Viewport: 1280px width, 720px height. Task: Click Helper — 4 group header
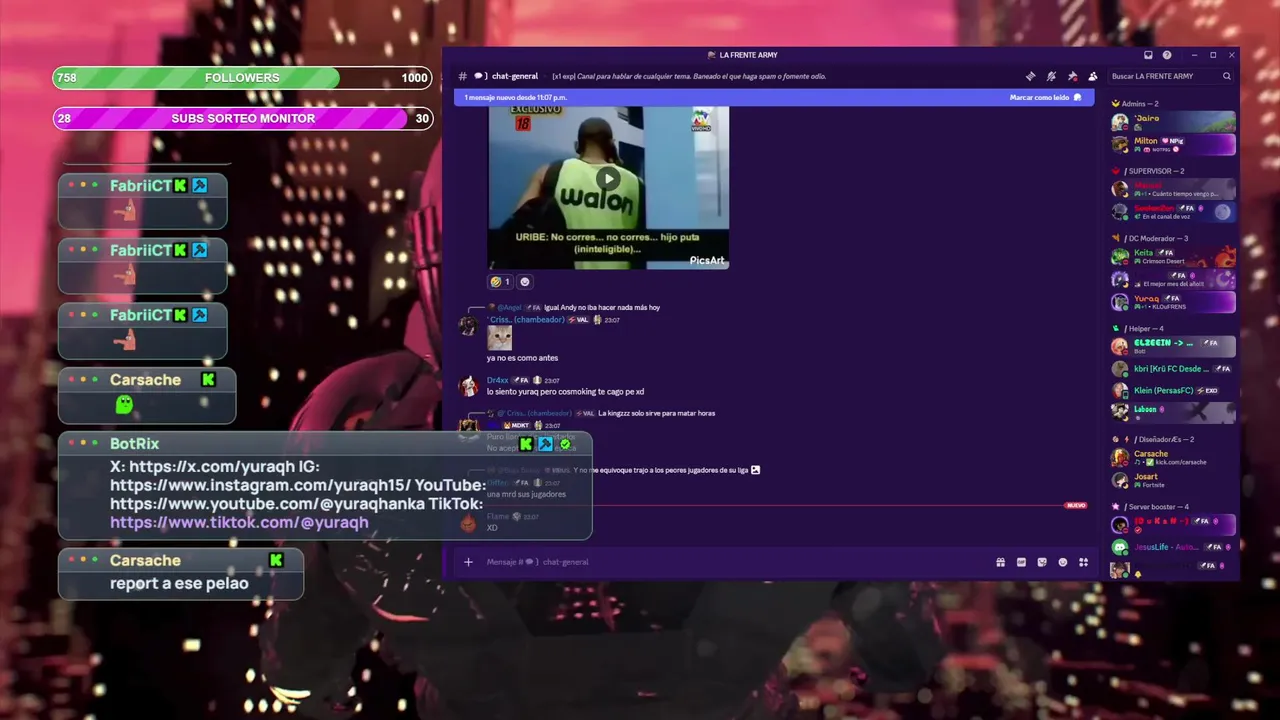tap(1138, 329)
